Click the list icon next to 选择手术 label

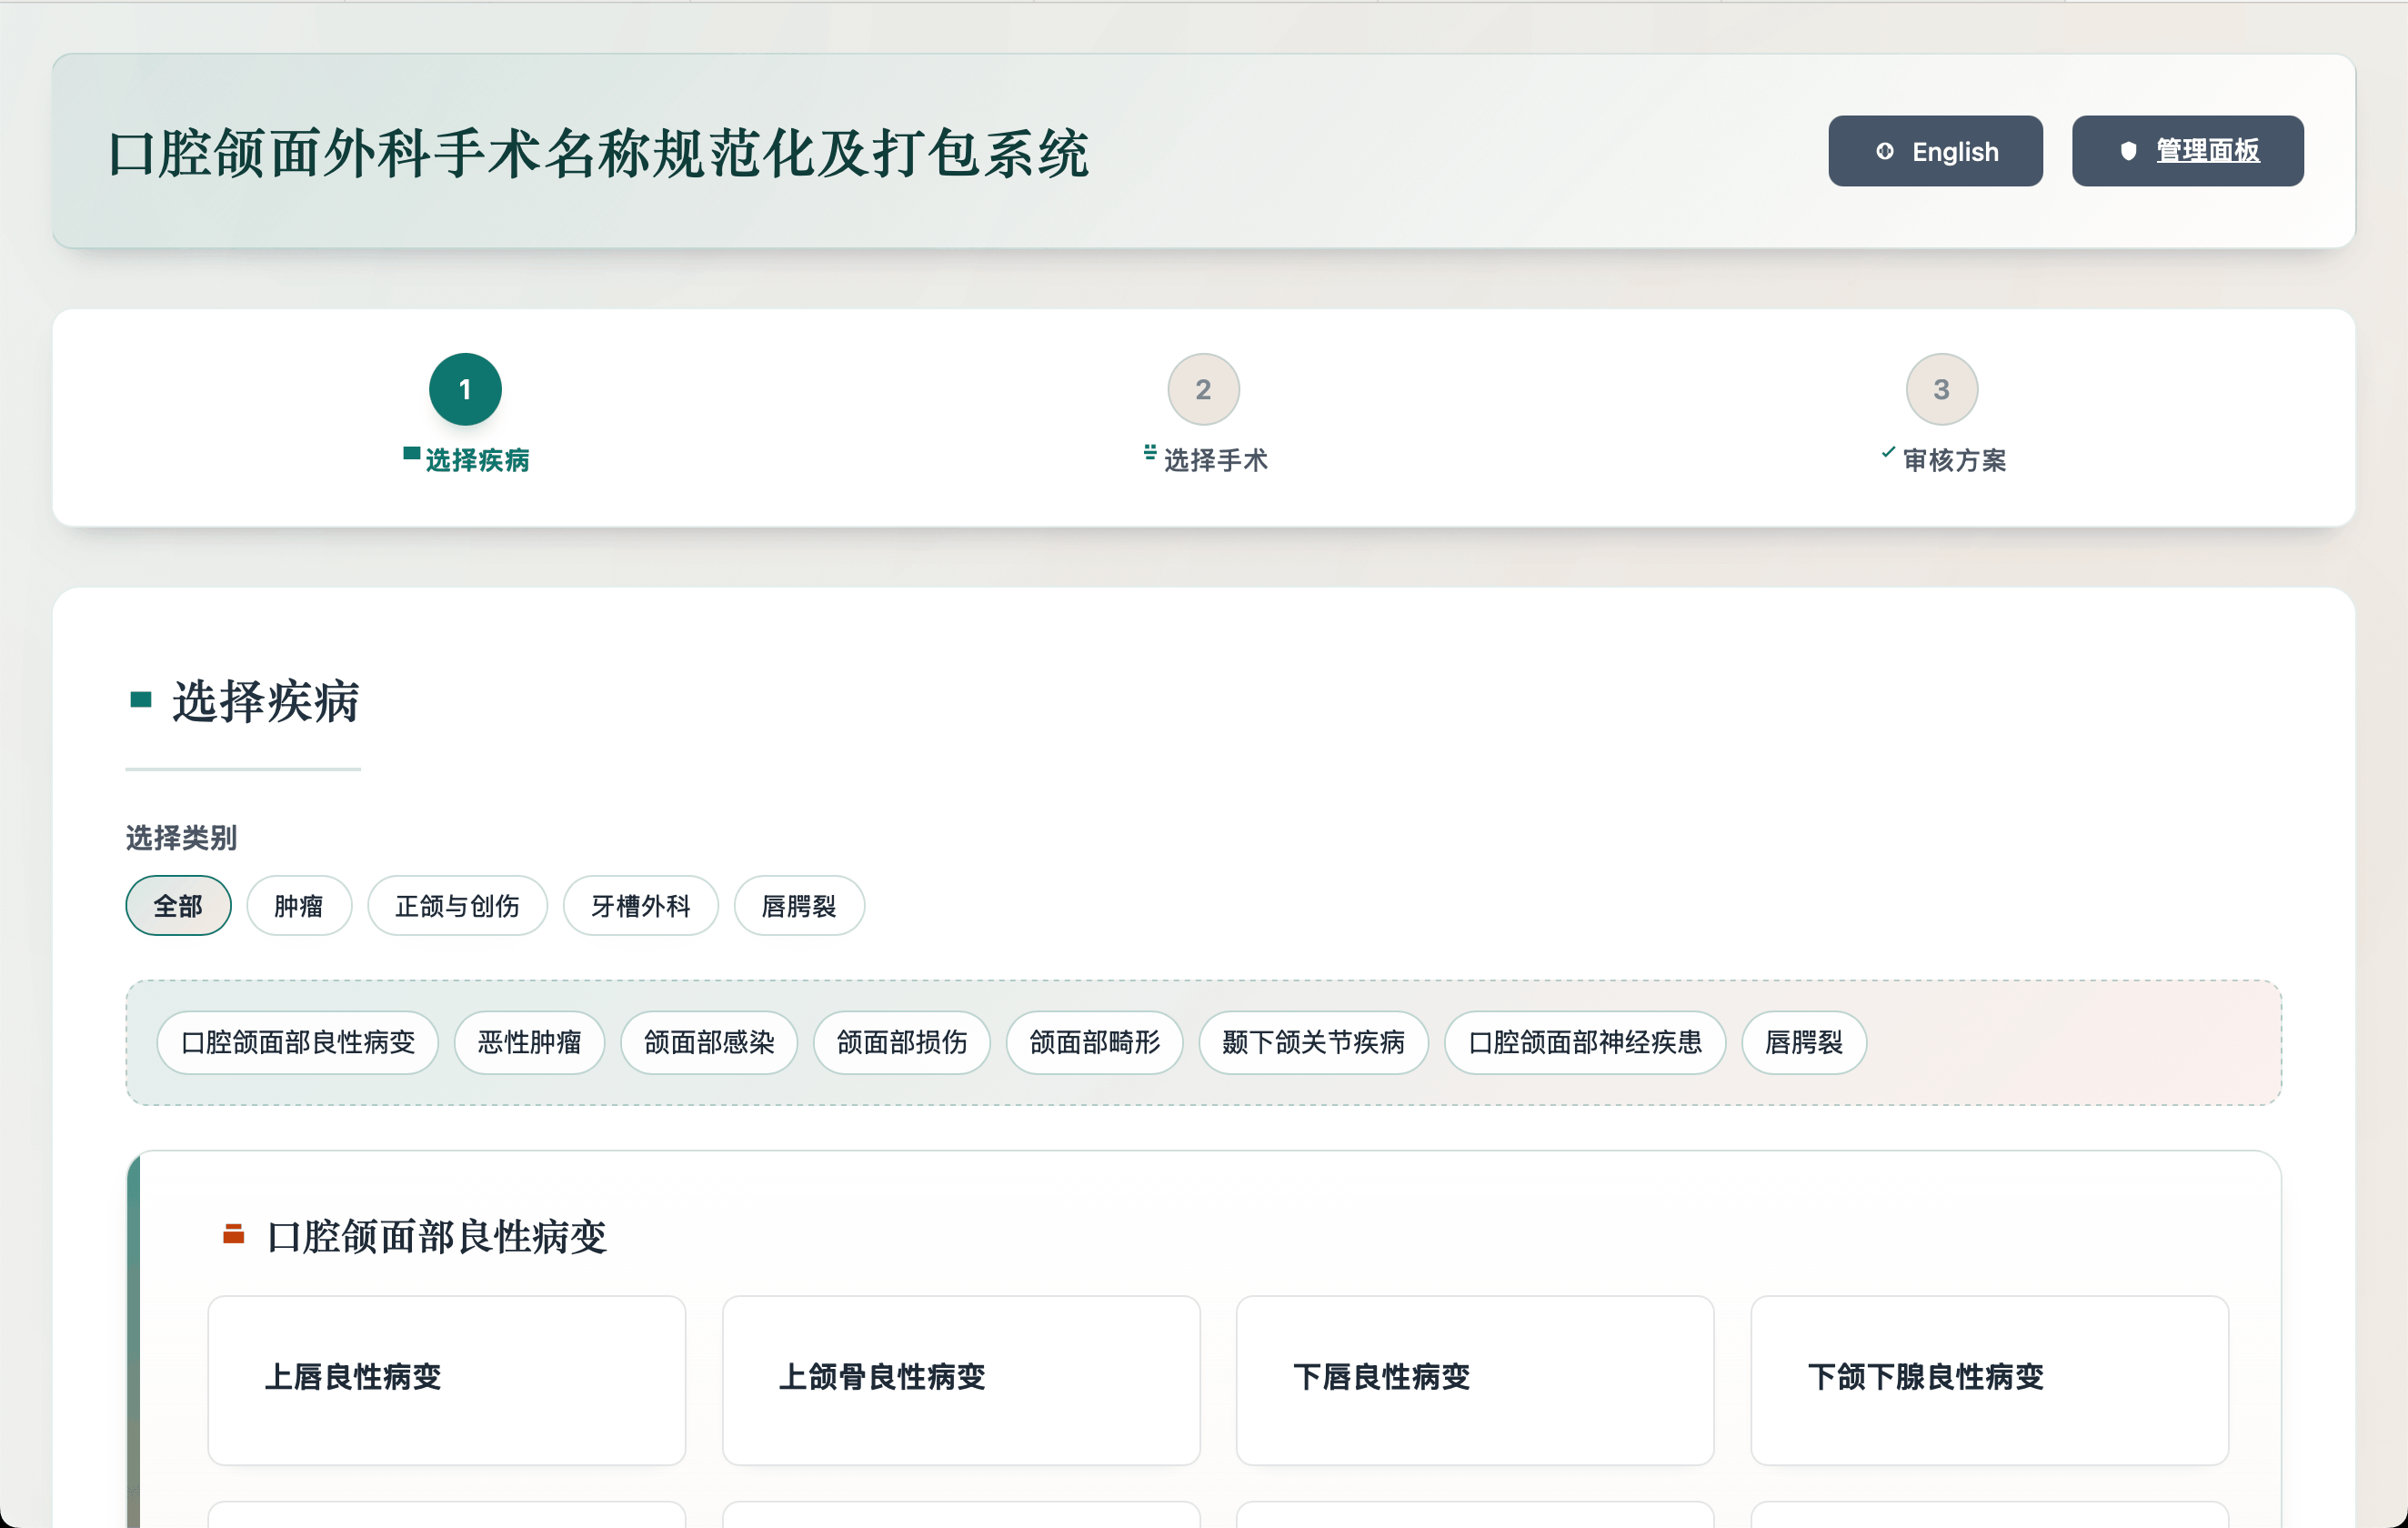click(1150, 453)
